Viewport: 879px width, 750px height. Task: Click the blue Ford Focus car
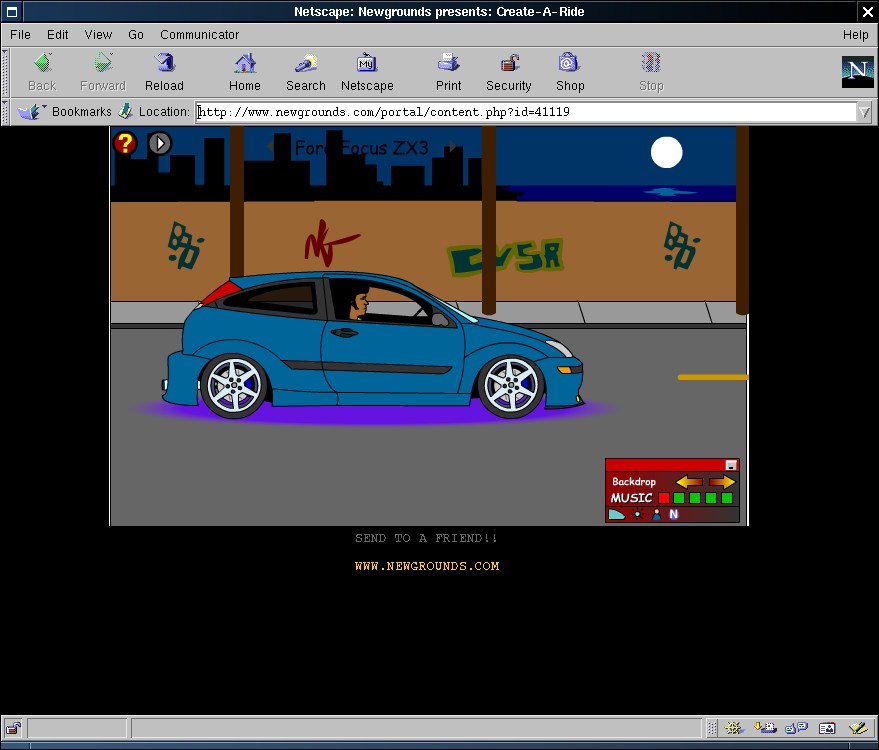point(373,345)
